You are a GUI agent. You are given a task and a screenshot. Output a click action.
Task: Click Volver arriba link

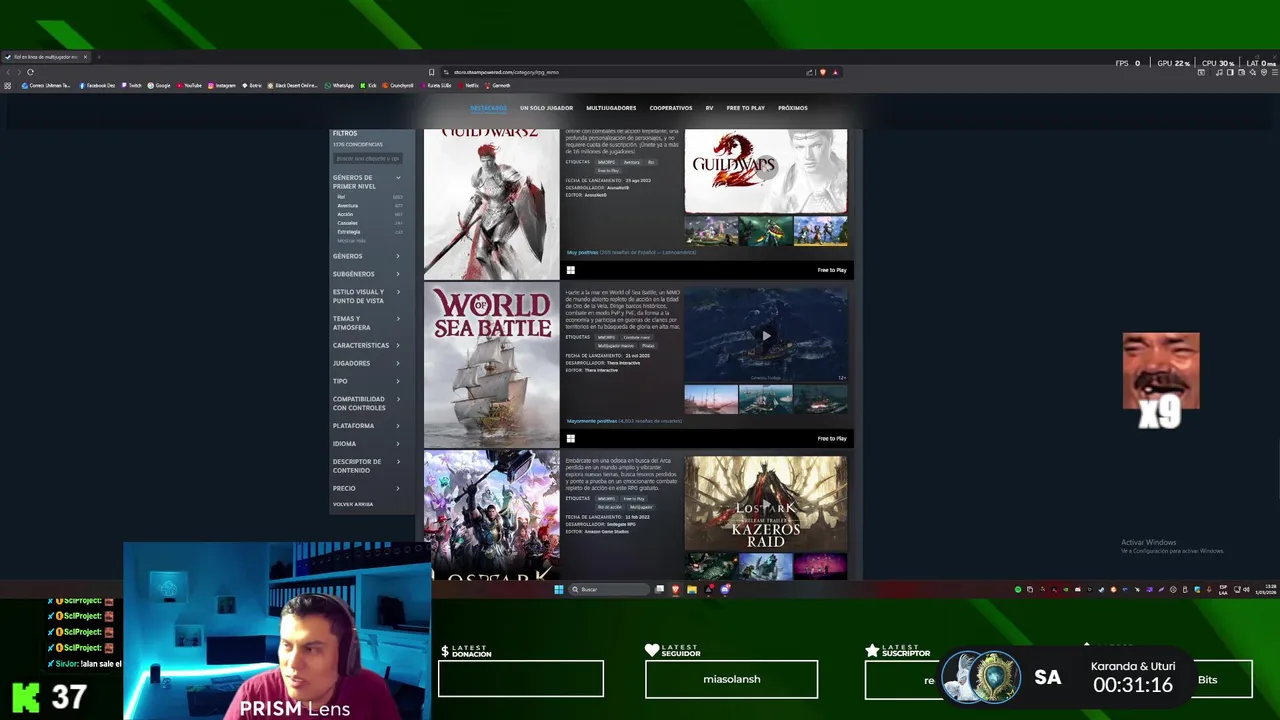coord(353,504)
